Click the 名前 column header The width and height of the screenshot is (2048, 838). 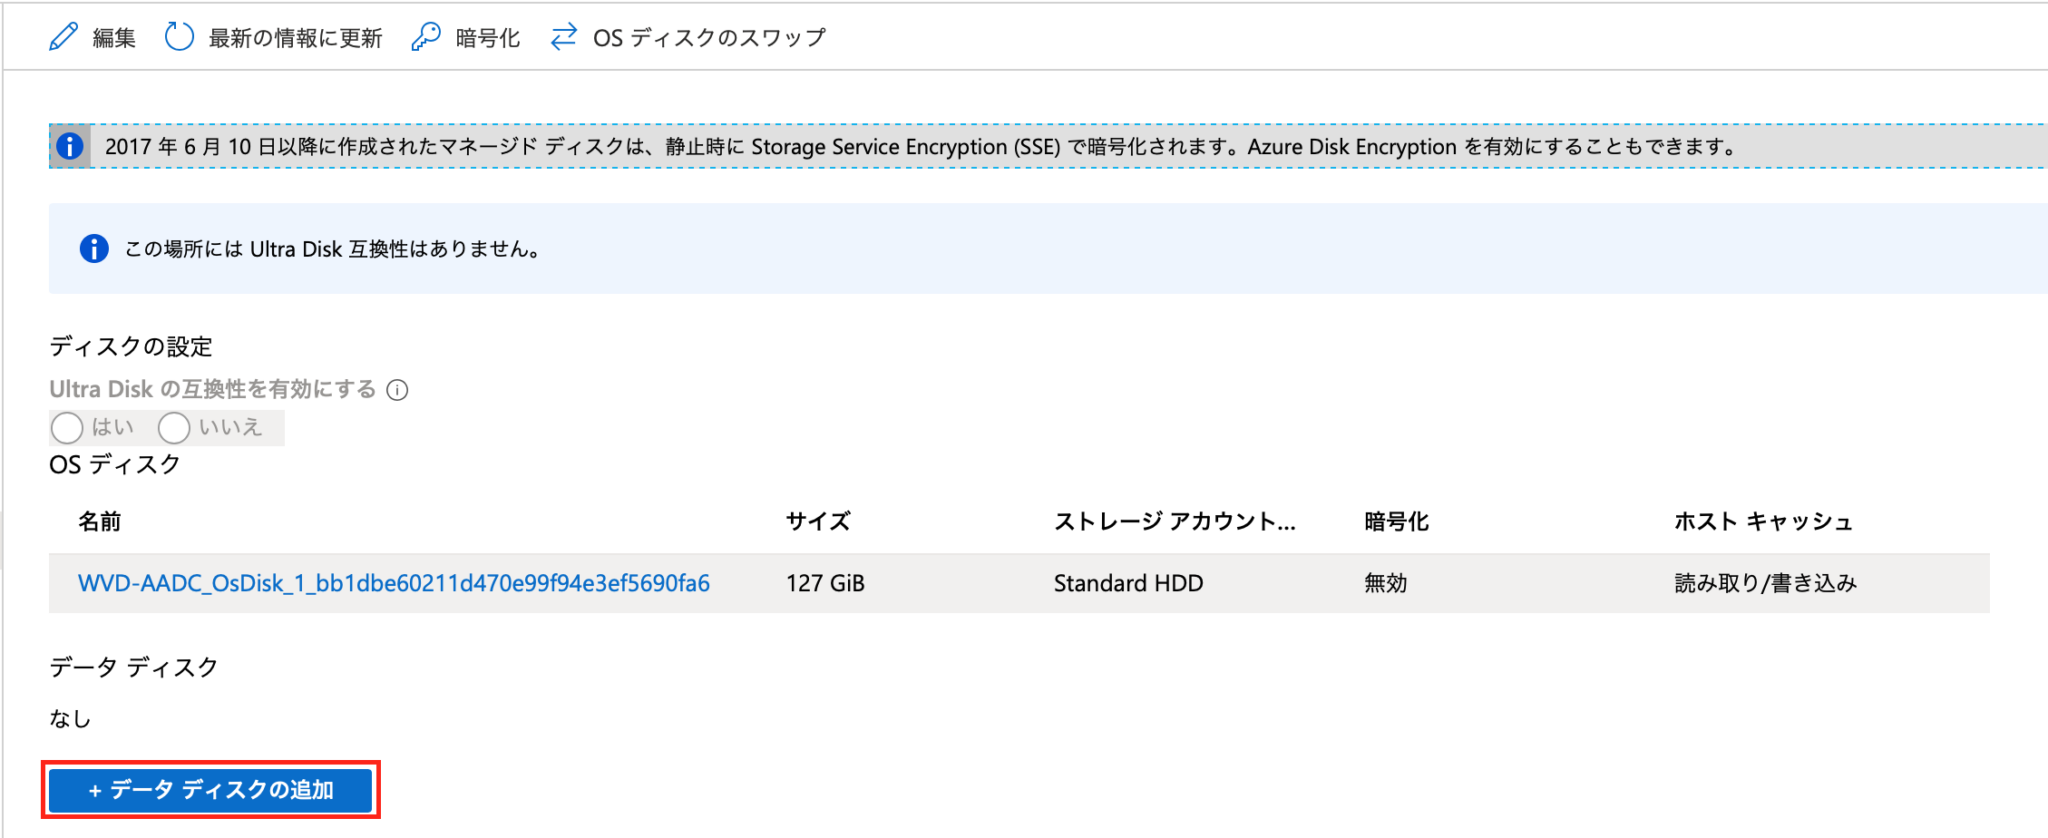point(100,521)
